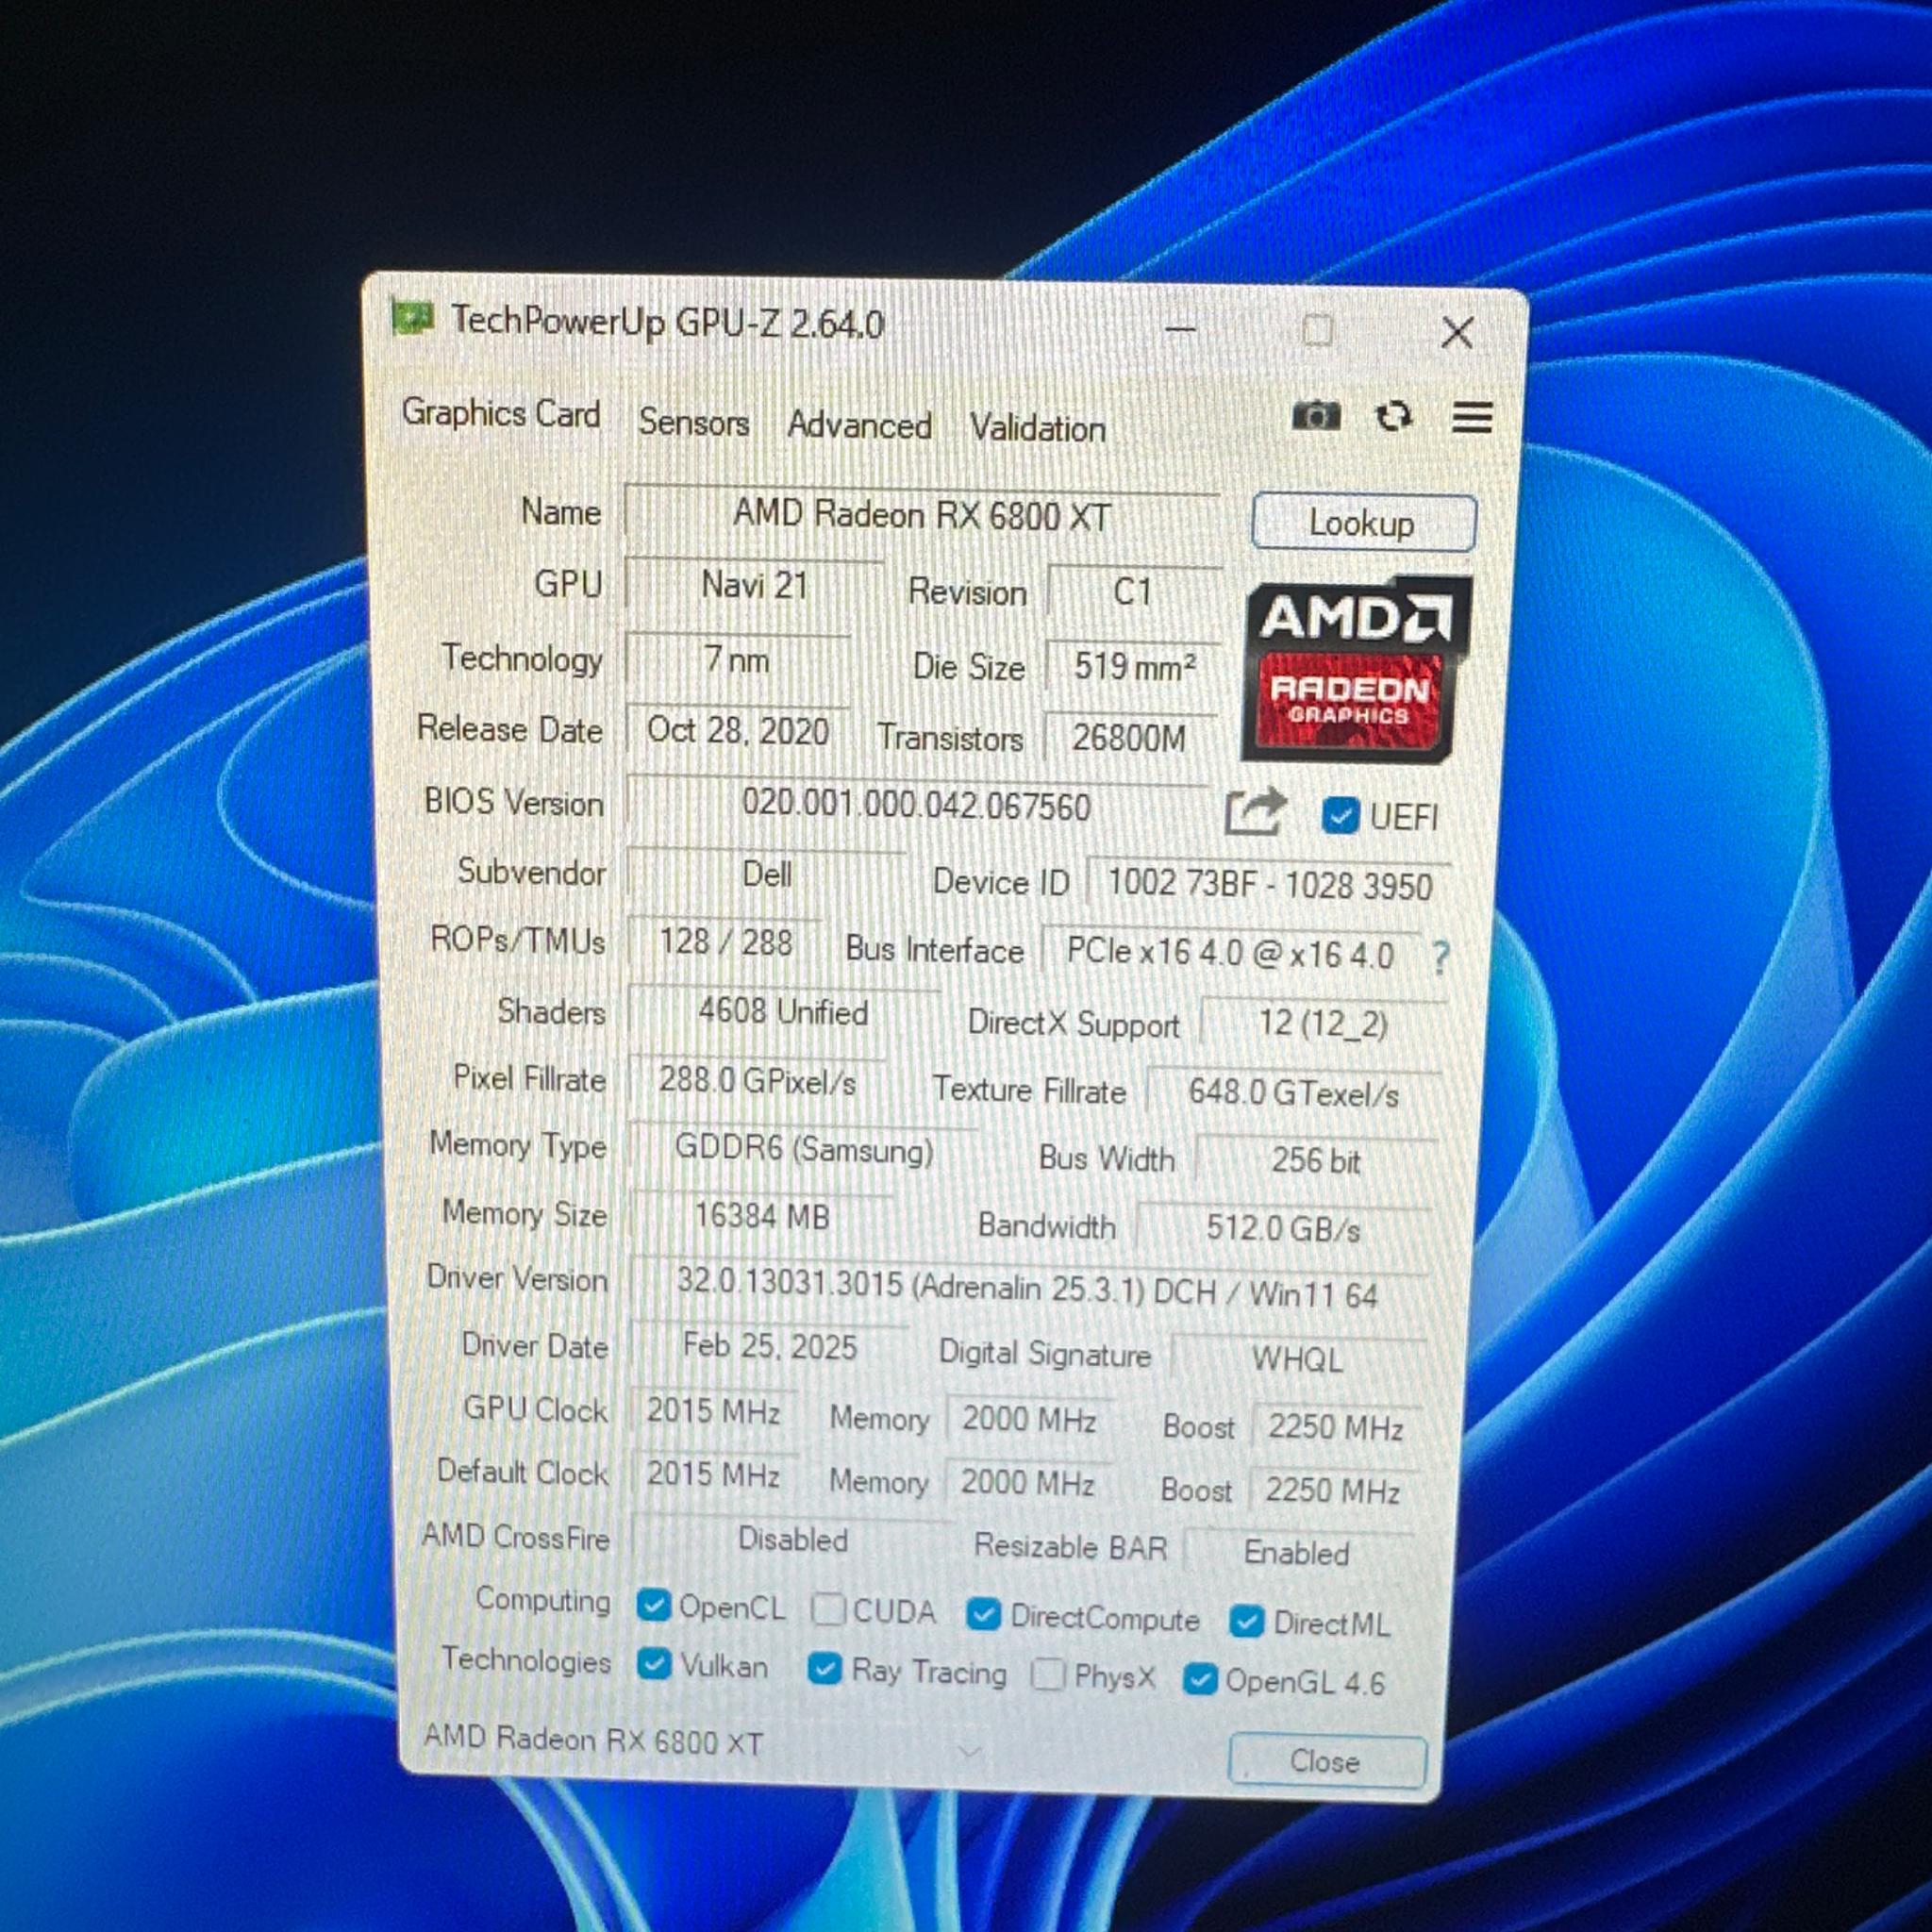The height and width of the screenshot is (1932, 1932).
Task: Open the Advanced tab
Action: click(x=859, y=425)
